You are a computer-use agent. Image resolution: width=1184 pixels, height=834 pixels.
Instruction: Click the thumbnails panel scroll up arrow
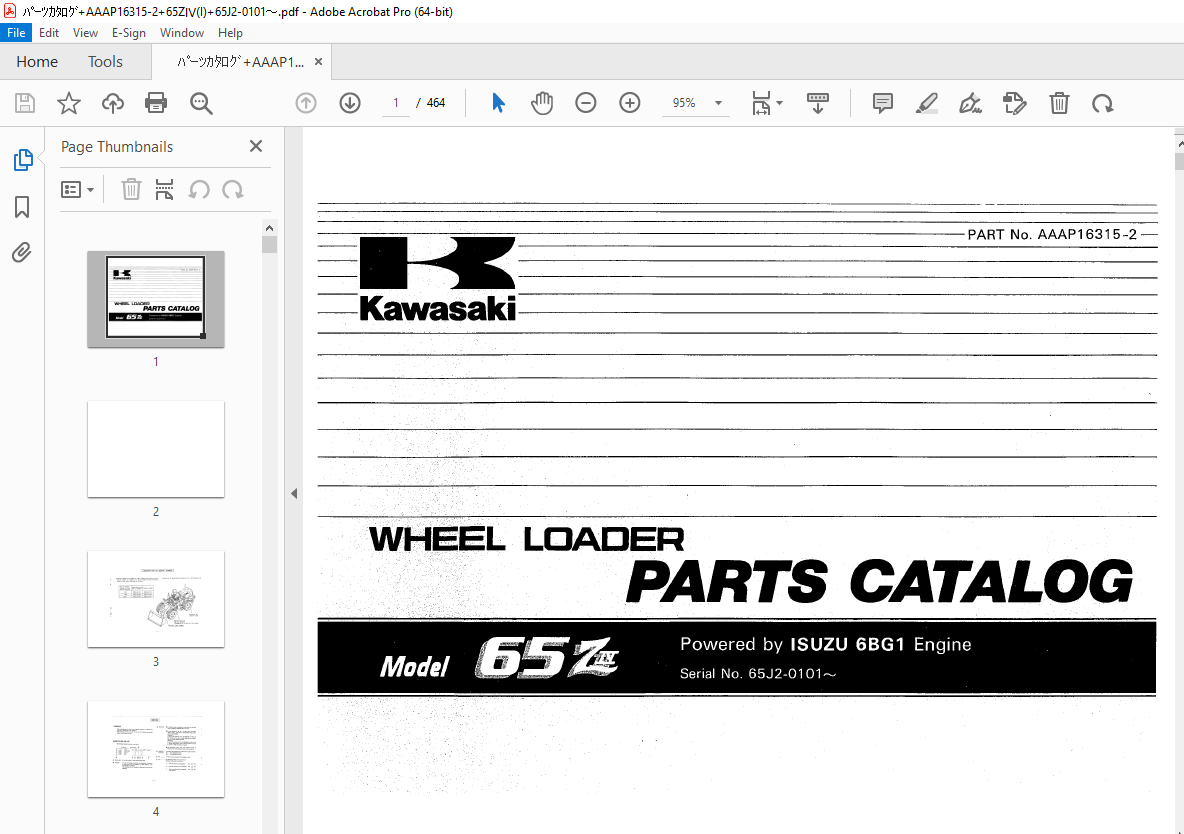(x=270, y=228)
